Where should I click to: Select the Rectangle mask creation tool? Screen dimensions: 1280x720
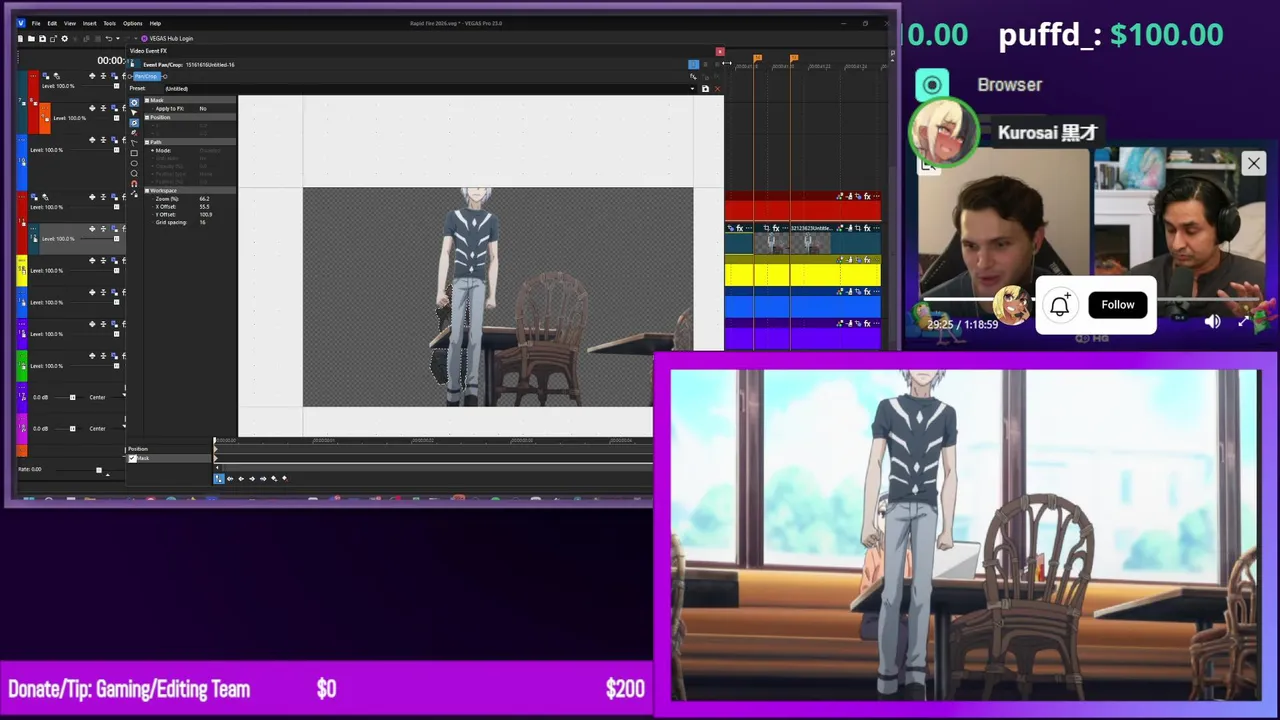(x=134, y=153)
